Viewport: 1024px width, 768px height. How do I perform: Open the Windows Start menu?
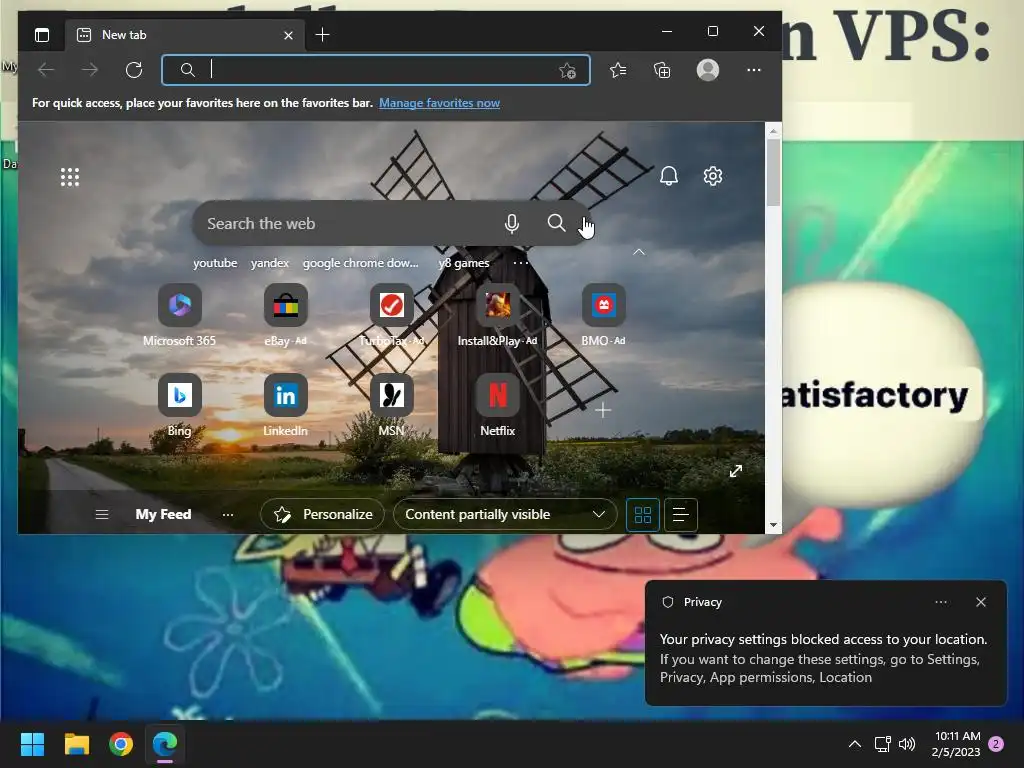point(32,744)
